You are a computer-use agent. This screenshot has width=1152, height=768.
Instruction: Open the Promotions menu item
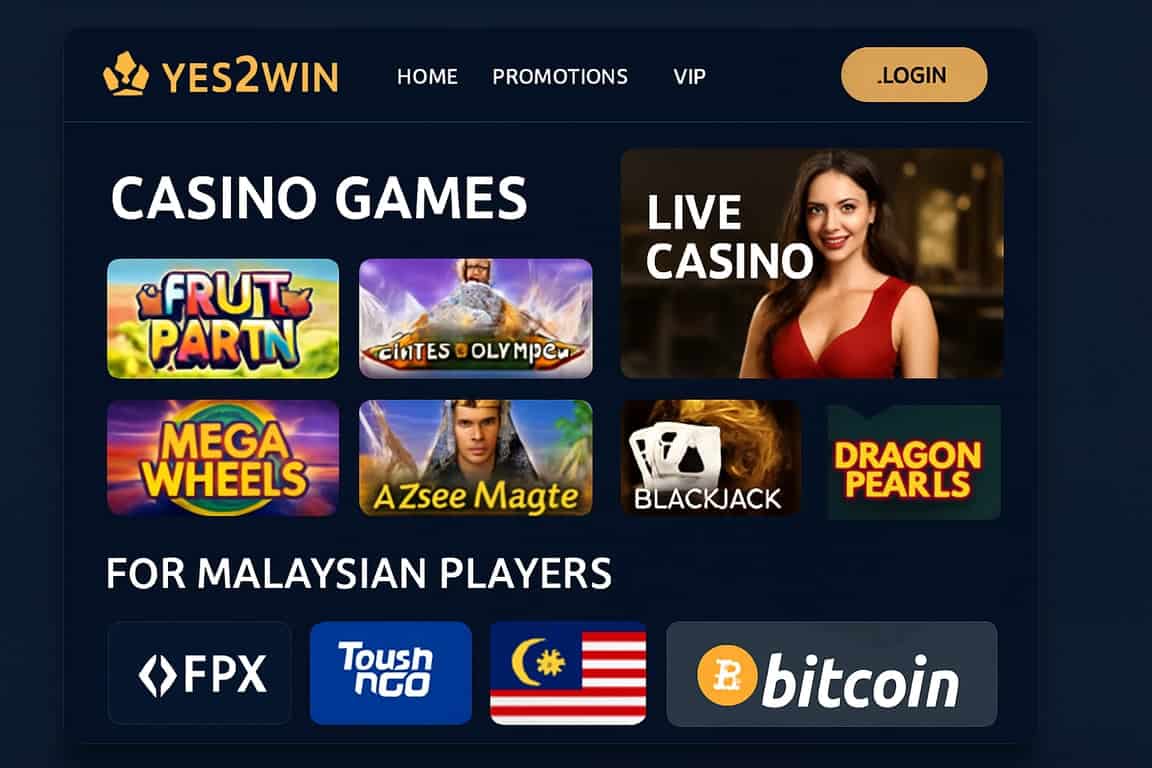[560, 76]
